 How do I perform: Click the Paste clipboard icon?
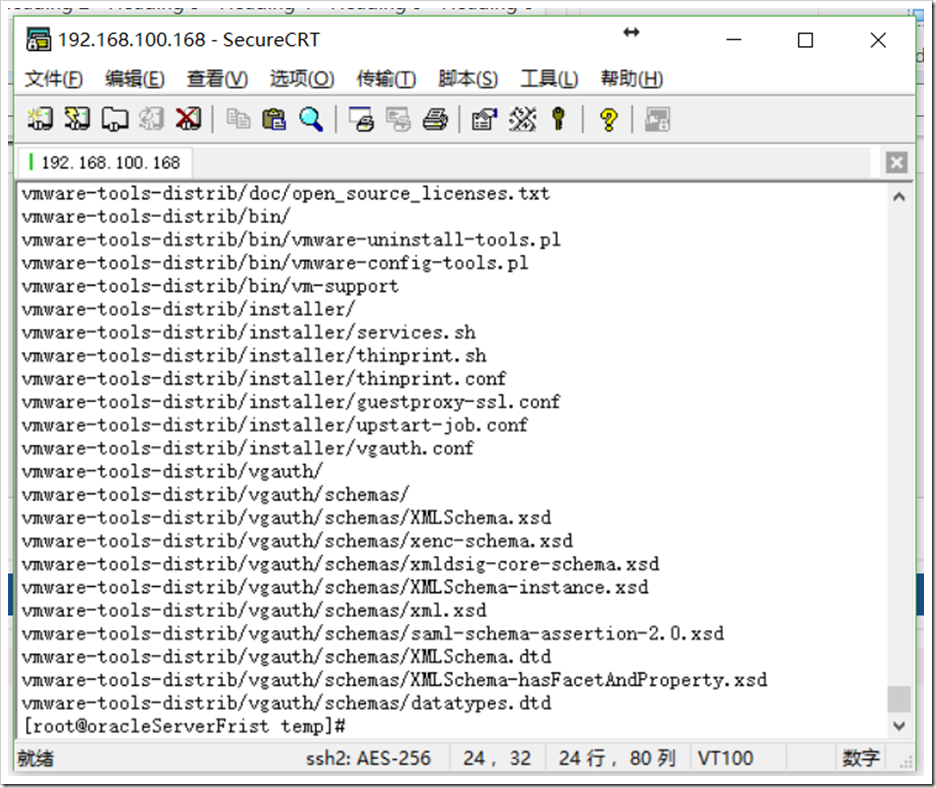coord(274,119)
